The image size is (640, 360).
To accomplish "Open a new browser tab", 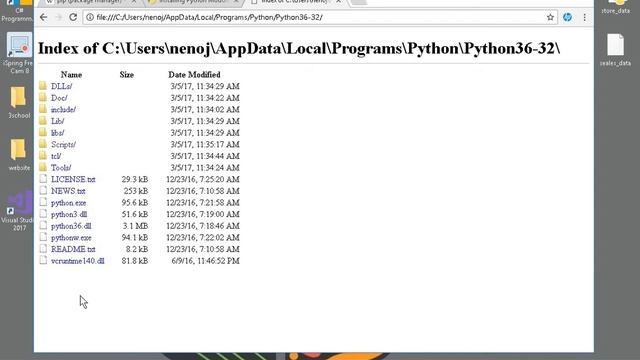I will tap(359, 2).
